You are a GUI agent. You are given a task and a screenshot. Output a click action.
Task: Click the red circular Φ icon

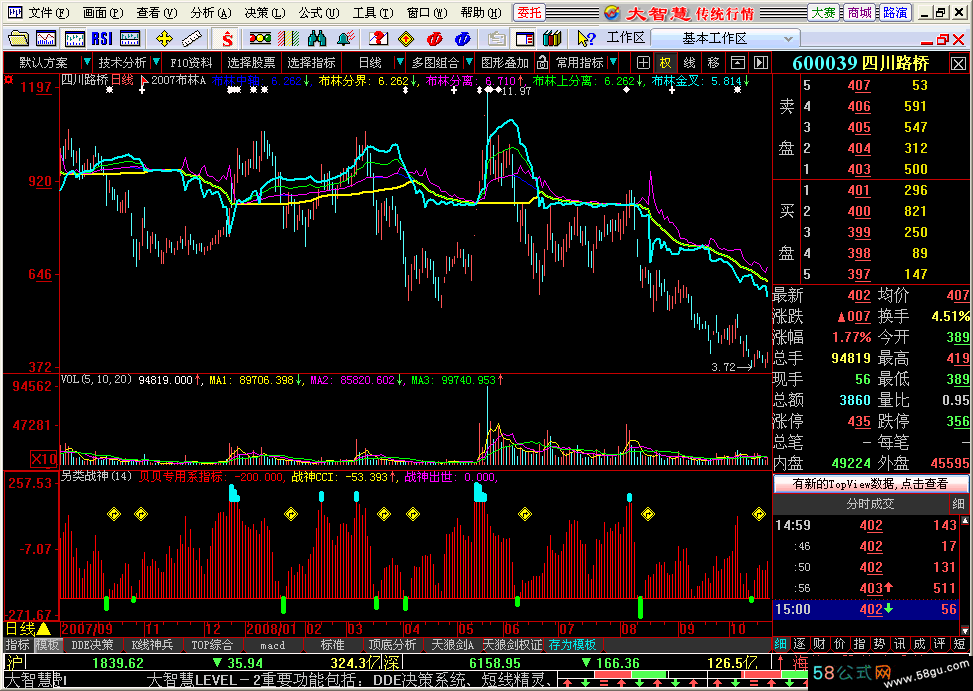point(434,39)
